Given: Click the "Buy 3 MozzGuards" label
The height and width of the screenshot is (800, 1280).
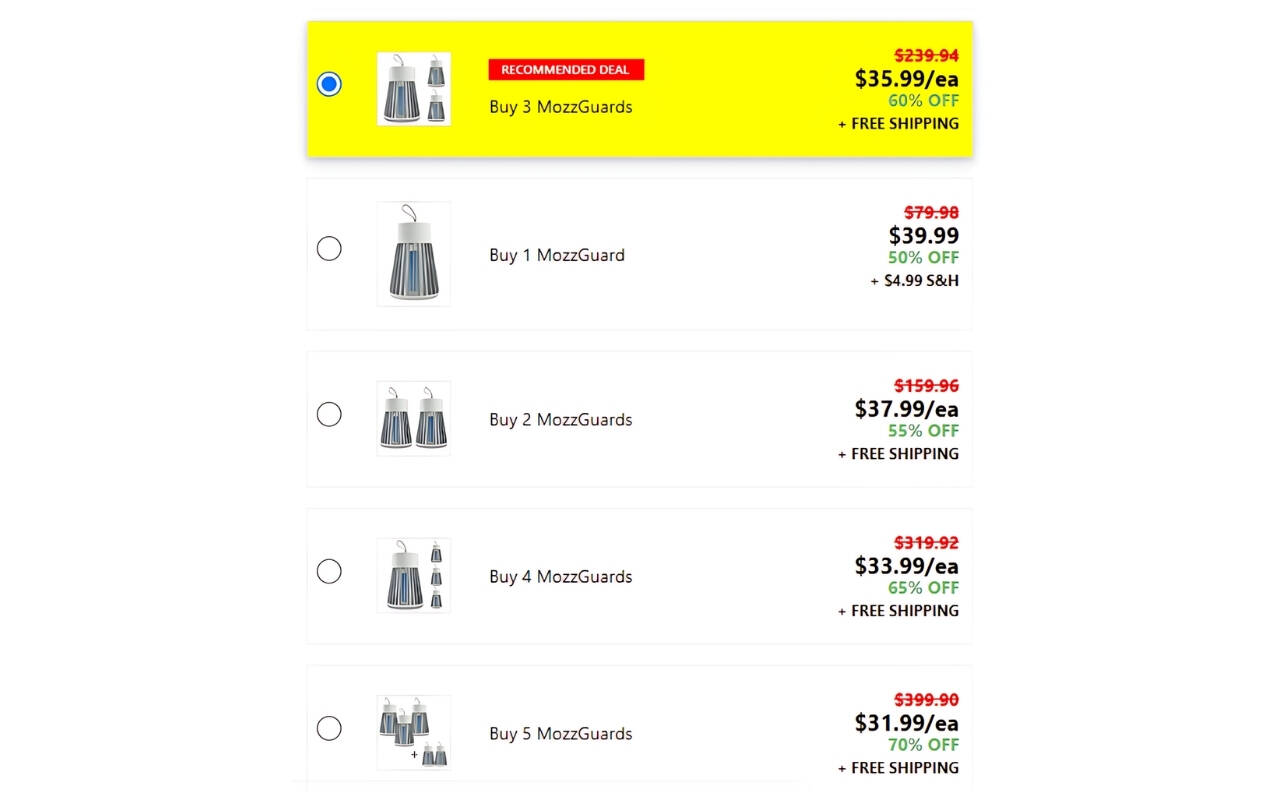Looking at the screenshot, I should 561,107.
